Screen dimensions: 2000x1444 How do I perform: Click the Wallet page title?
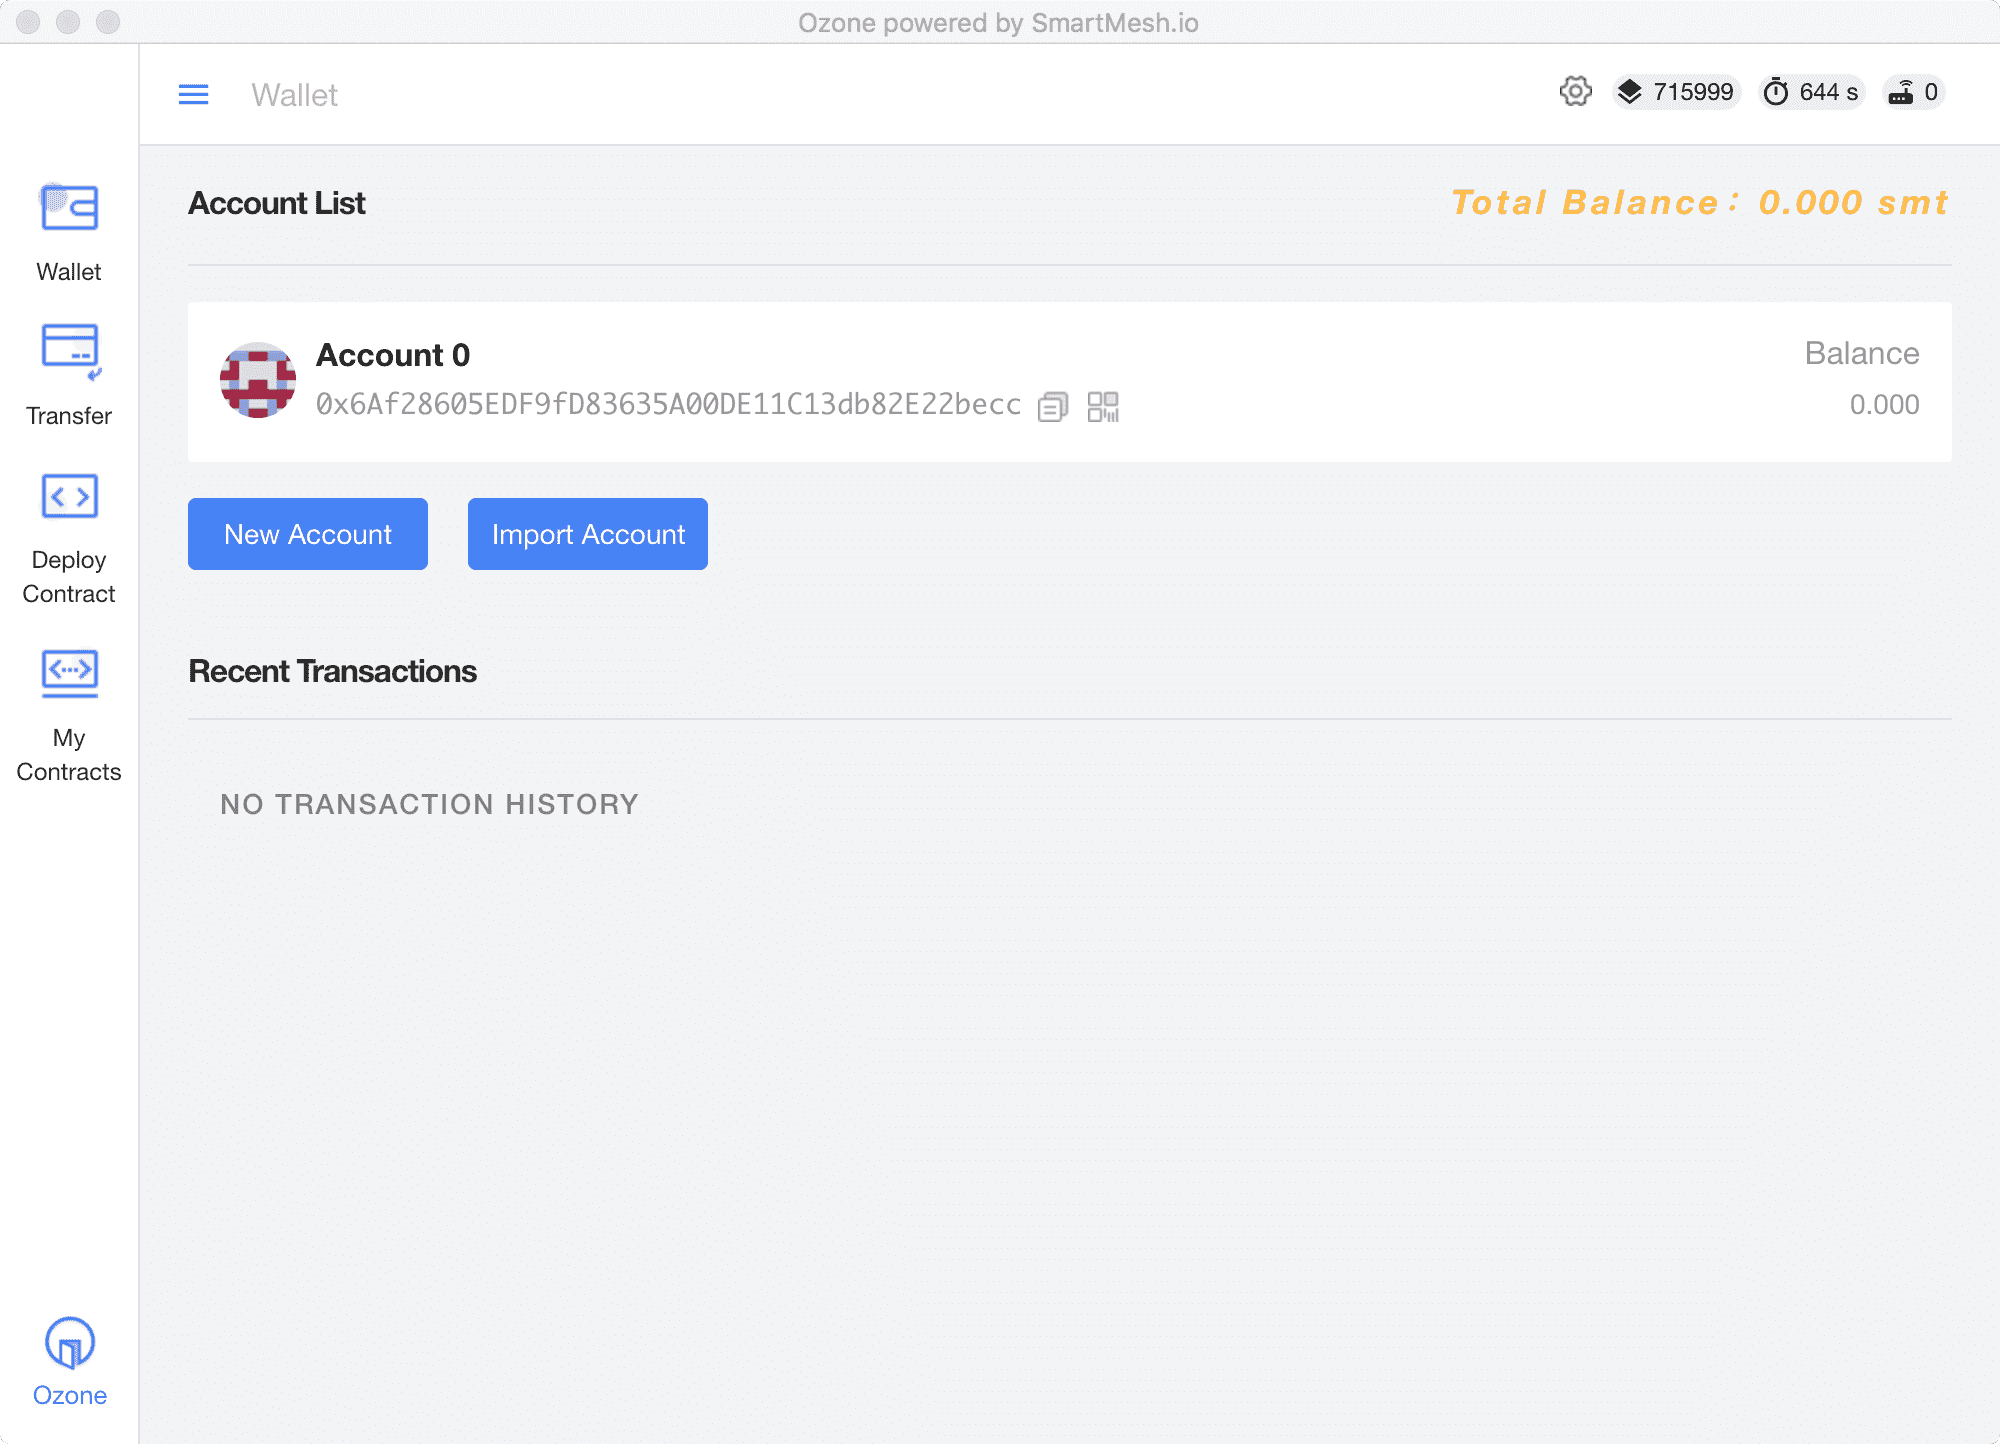coord(294,95)
